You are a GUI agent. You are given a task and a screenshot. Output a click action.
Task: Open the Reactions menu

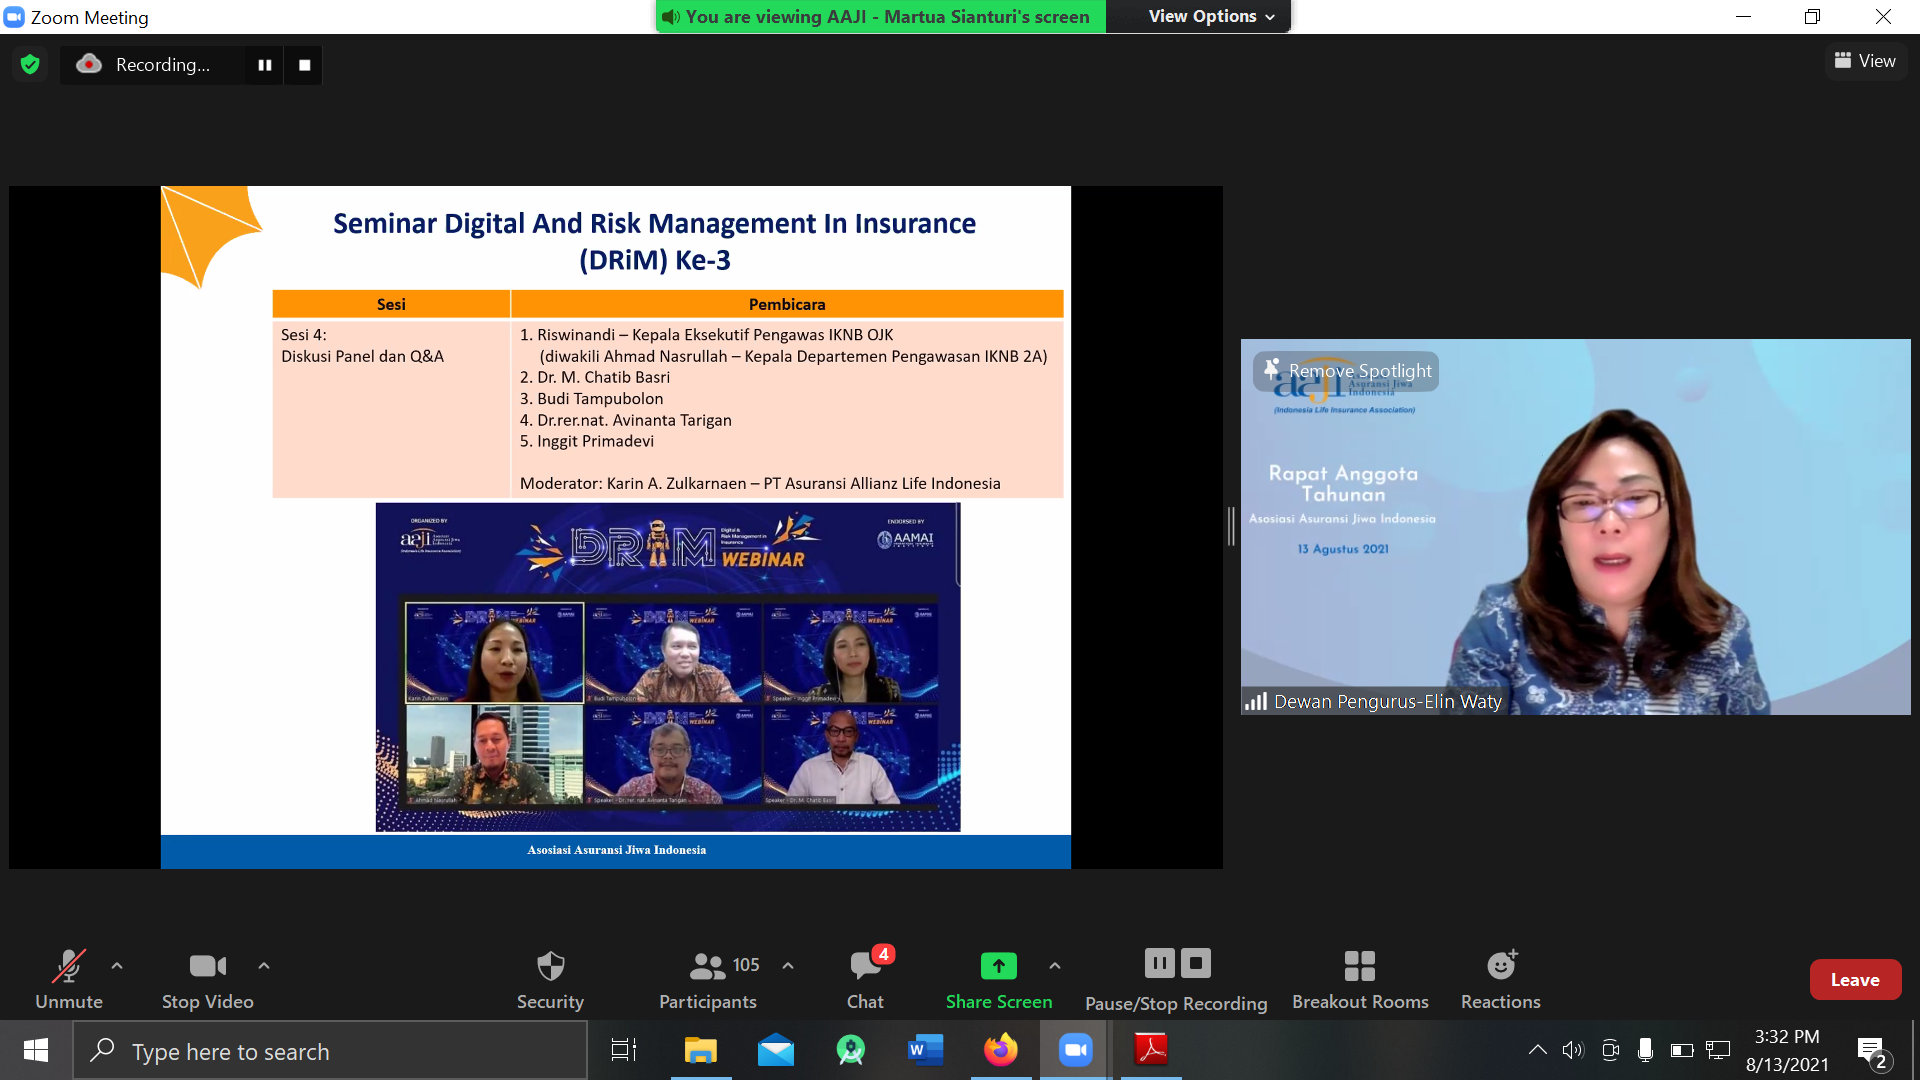point(1500,980)
